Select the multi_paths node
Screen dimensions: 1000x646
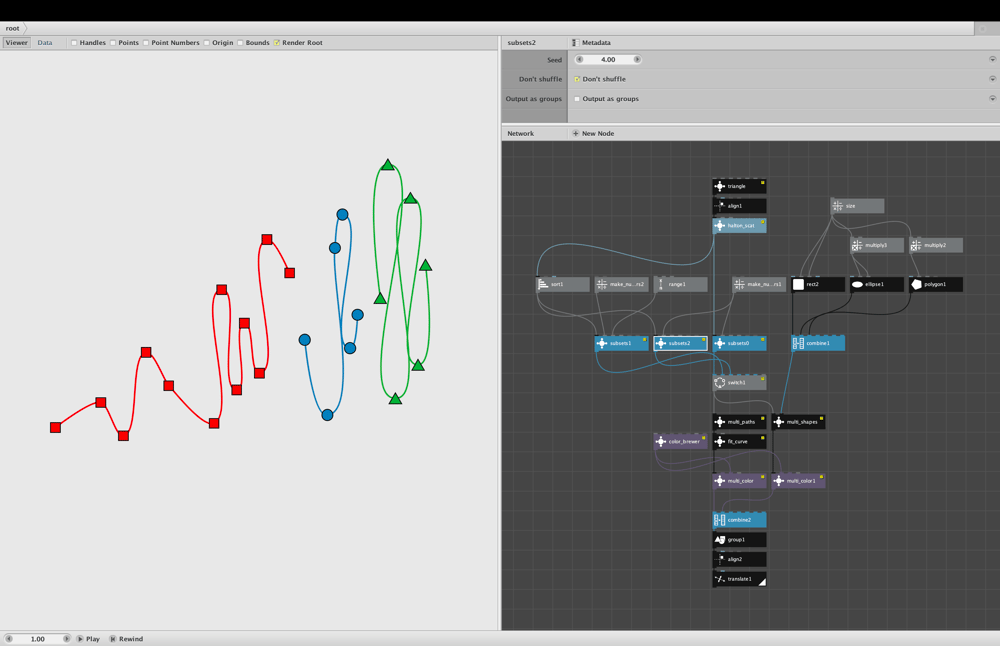point(739,422)
